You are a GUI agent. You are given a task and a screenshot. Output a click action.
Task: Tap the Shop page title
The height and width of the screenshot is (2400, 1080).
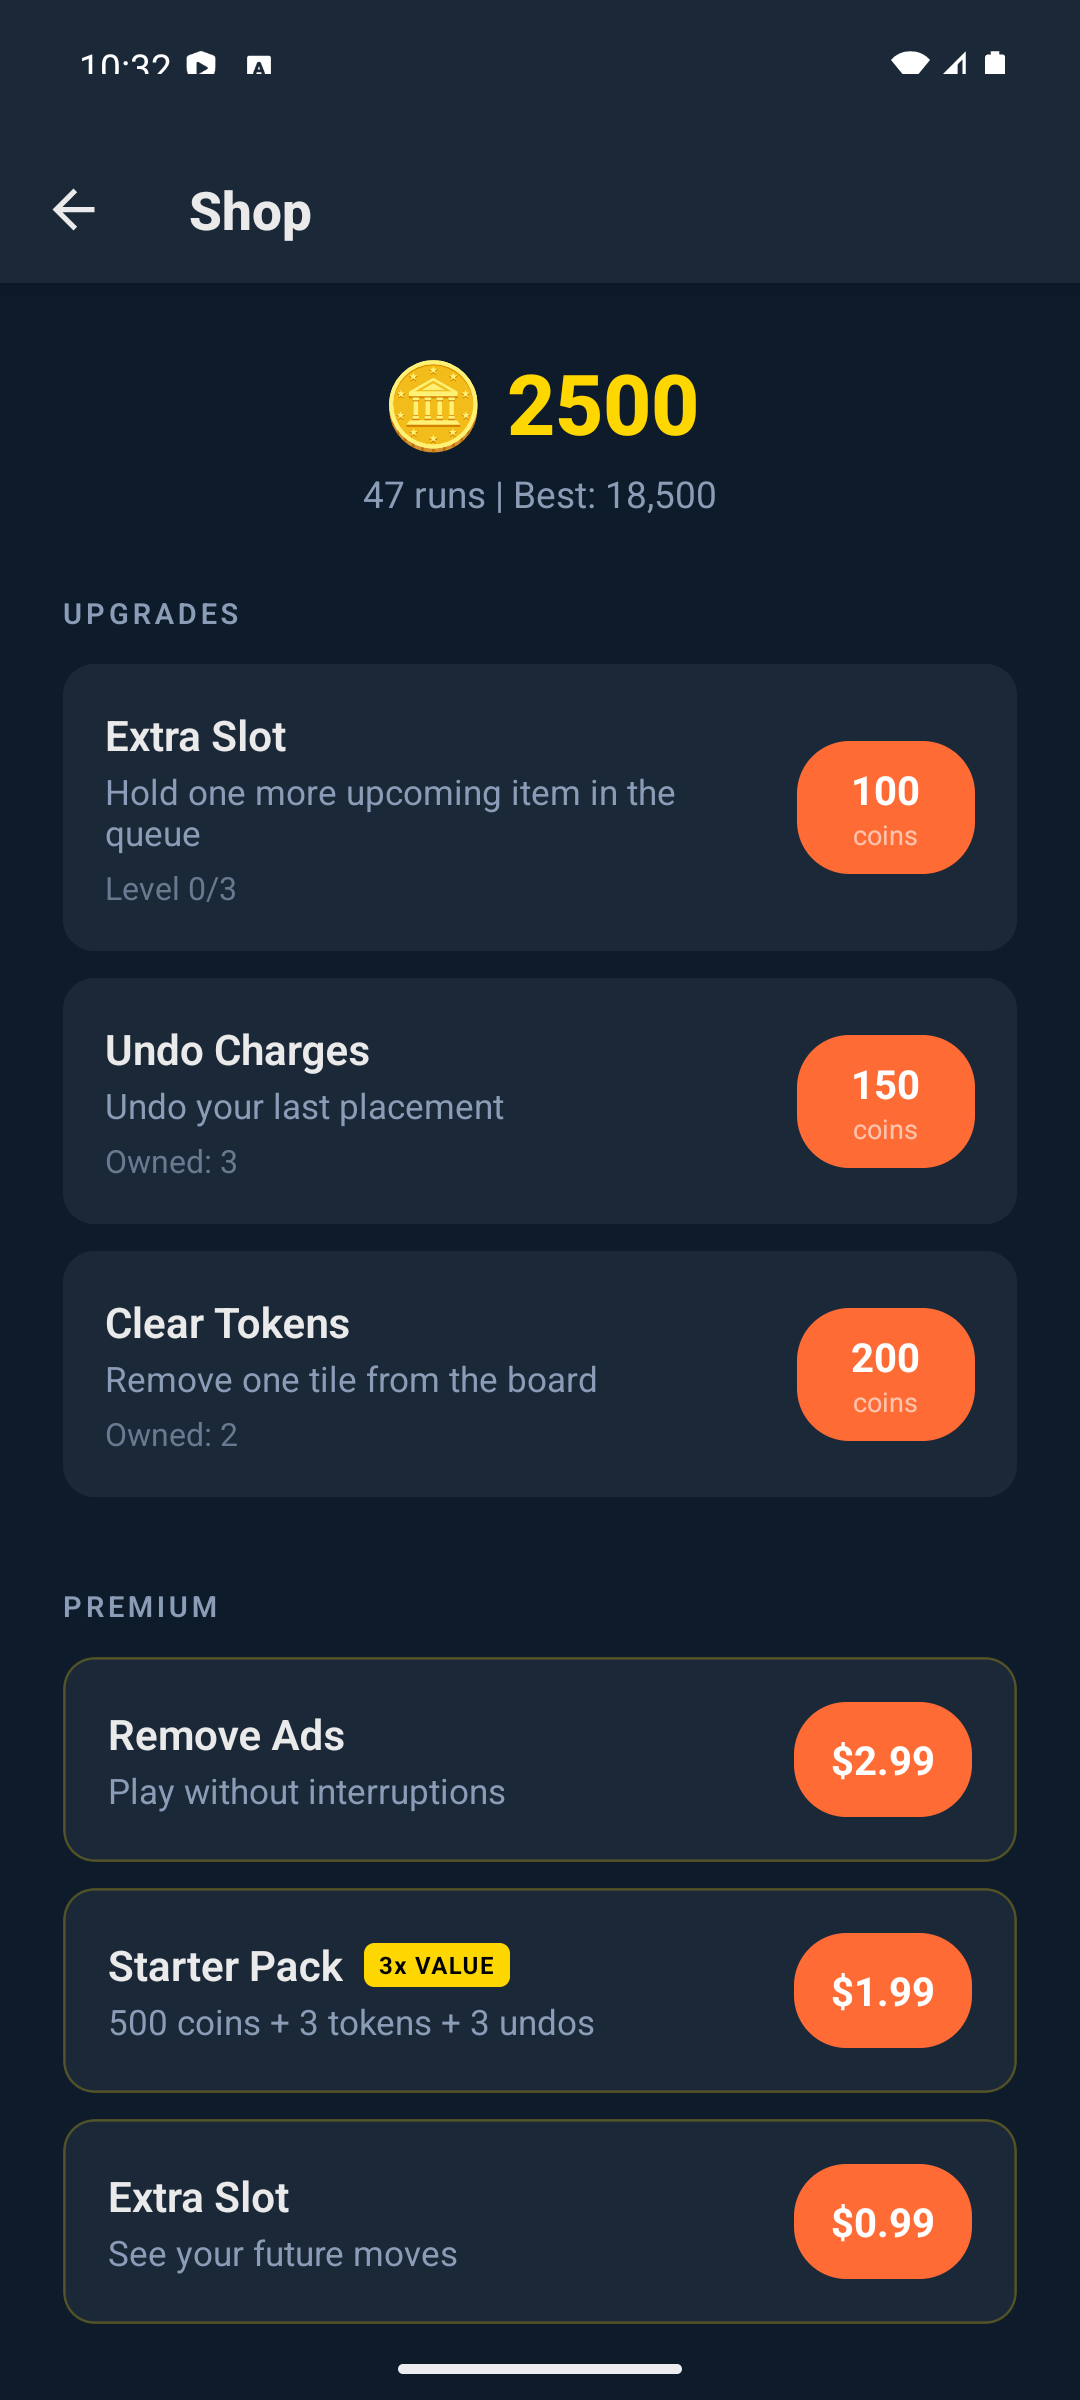pos(250,211)
